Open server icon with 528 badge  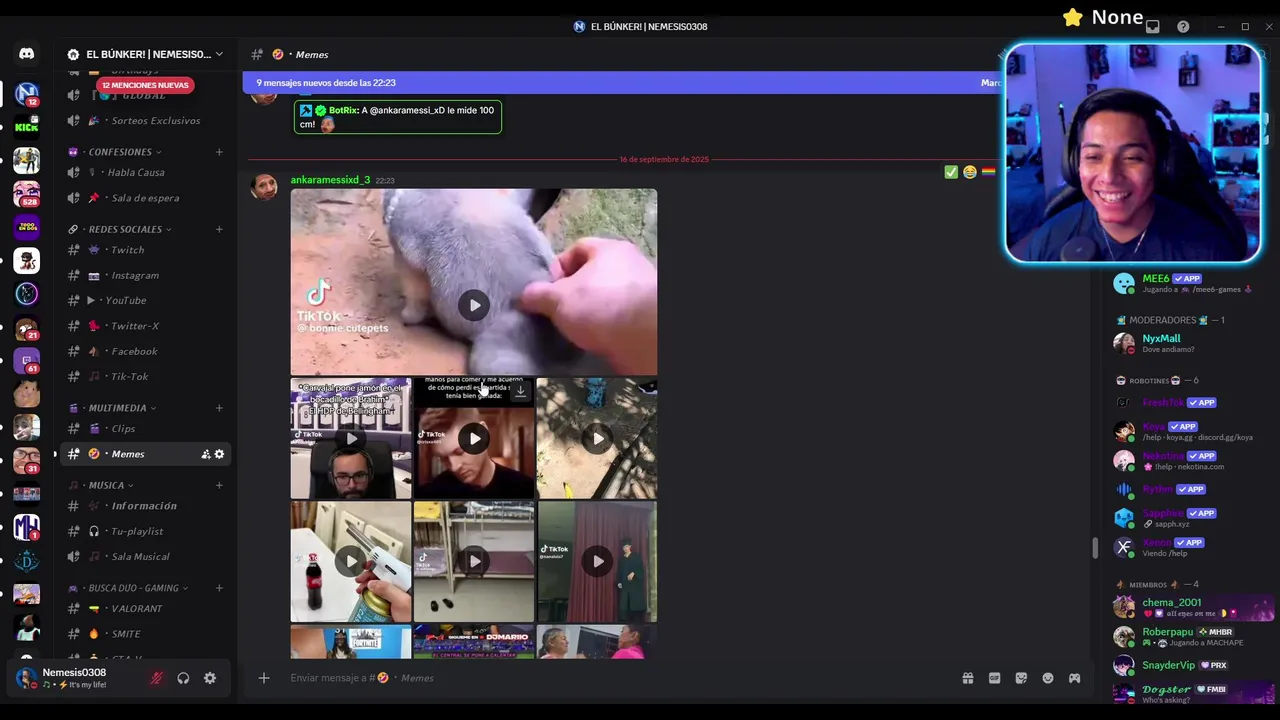pos(27,193)
